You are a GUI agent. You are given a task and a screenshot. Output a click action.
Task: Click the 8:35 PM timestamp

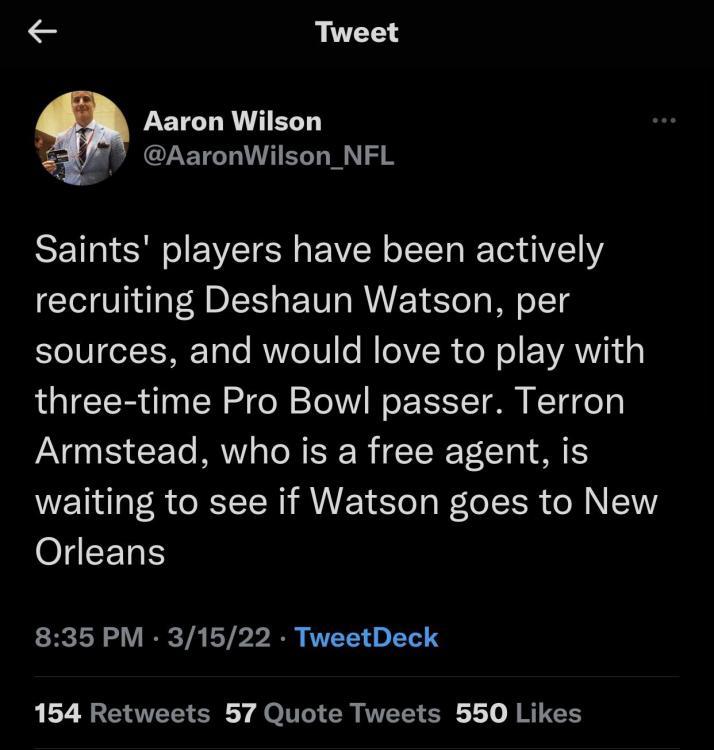(89, 637)
